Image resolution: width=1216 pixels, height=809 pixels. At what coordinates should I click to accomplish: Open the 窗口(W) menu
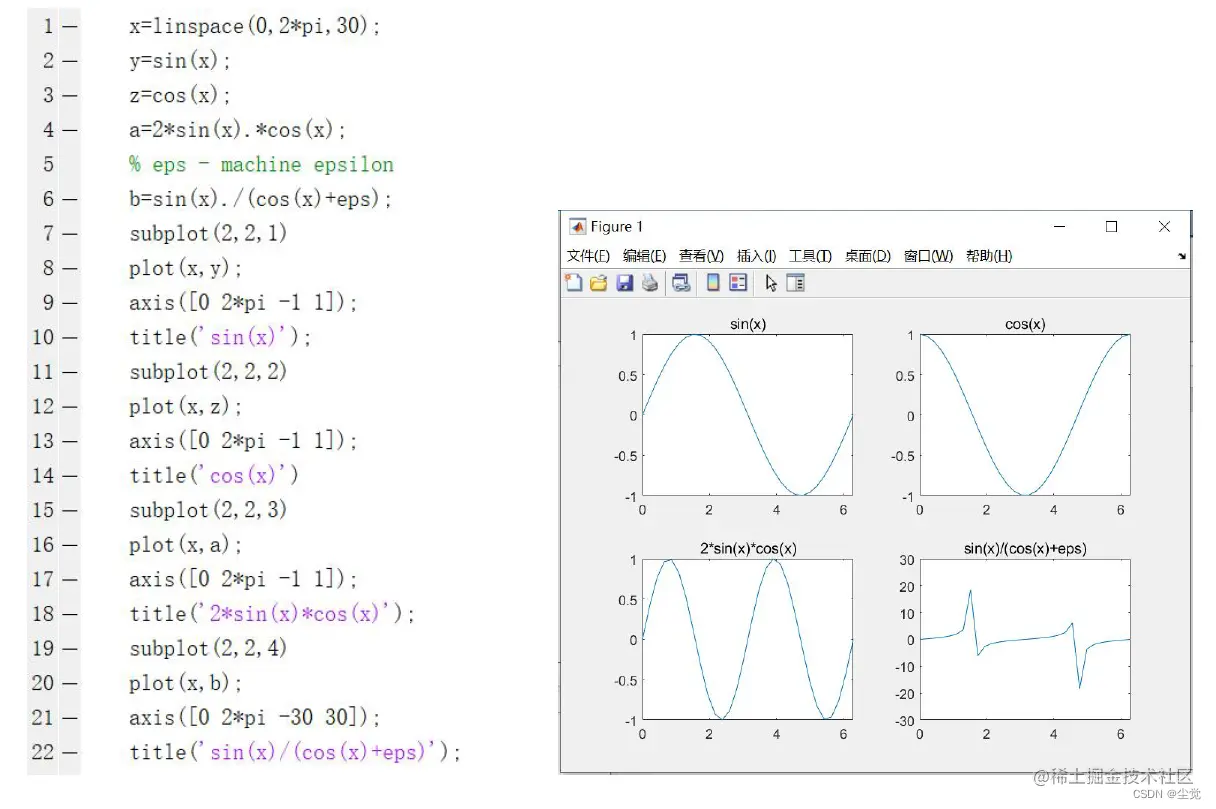point(928,256)
